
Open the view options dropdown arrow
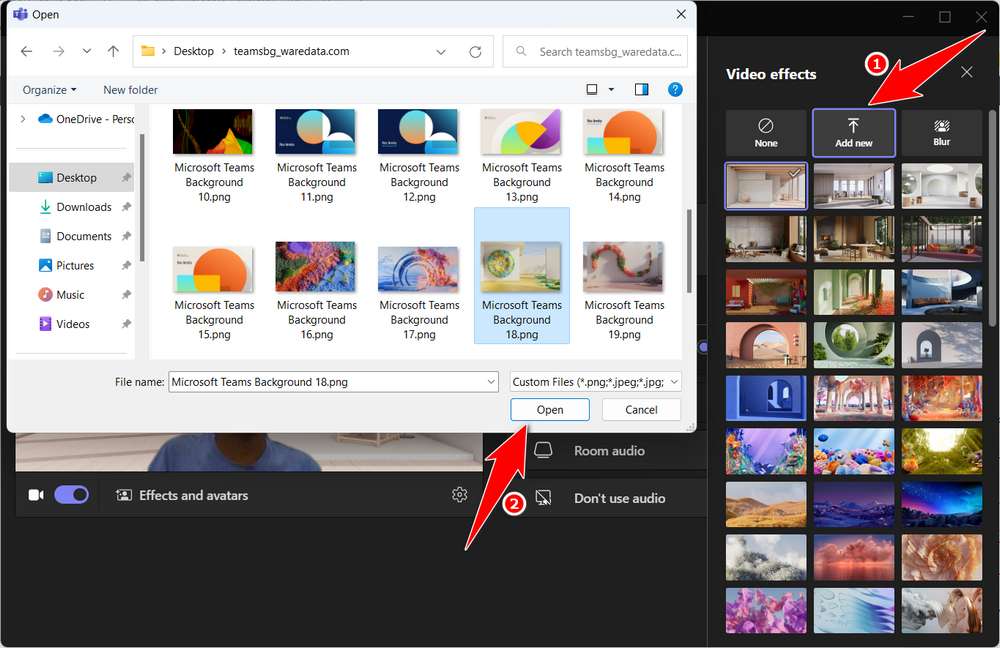tap(611, 89)
